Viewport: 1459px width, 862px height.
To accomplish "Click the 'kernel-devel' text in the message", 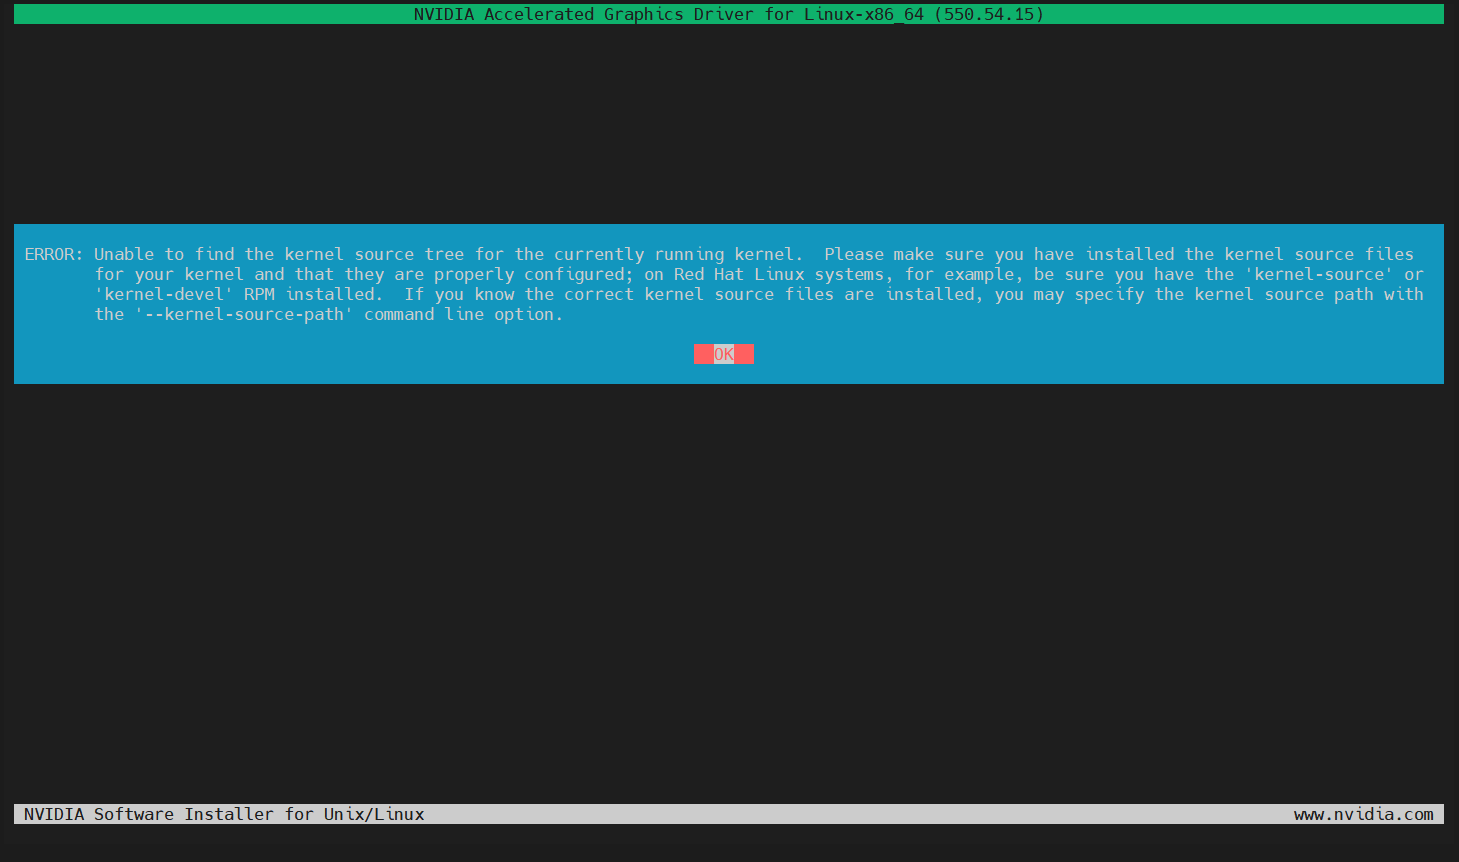I will 164,294.
